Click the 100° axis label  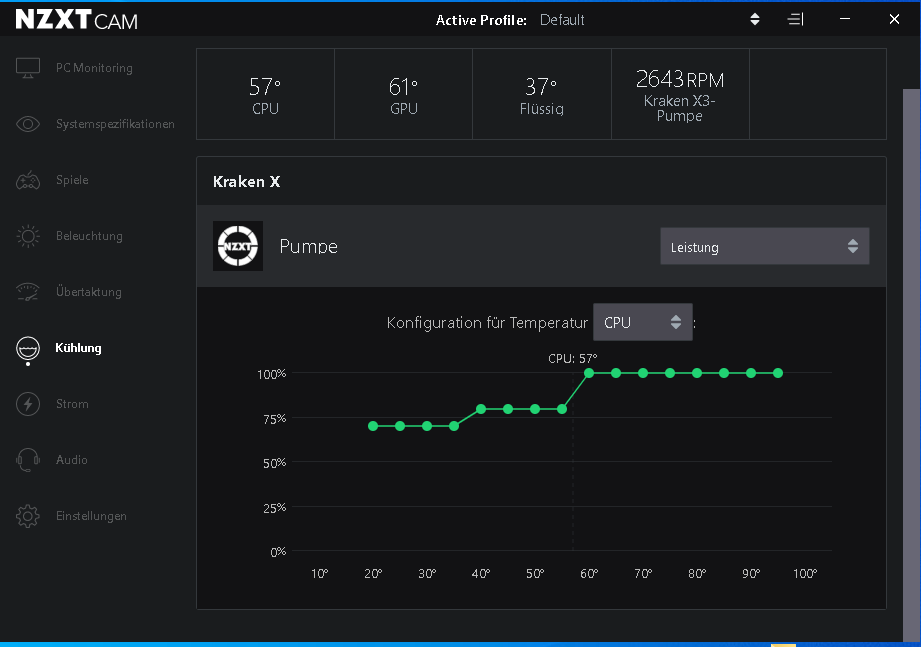[x=805, y=574]
